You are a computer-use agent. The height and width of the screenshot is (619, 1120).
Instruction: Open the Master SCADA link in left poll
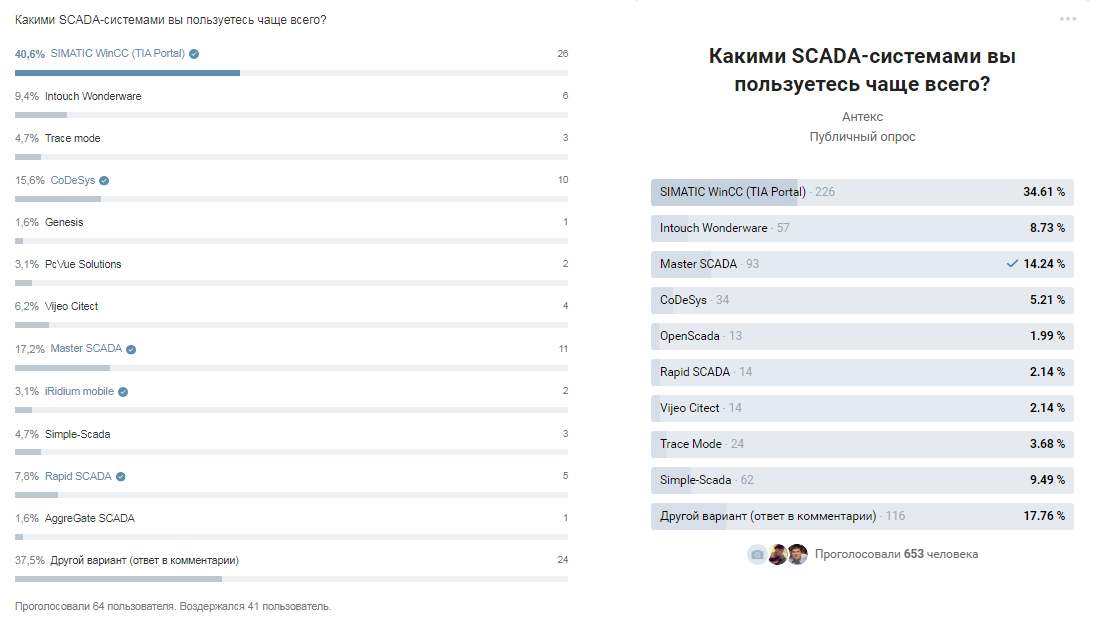point(86,349)
